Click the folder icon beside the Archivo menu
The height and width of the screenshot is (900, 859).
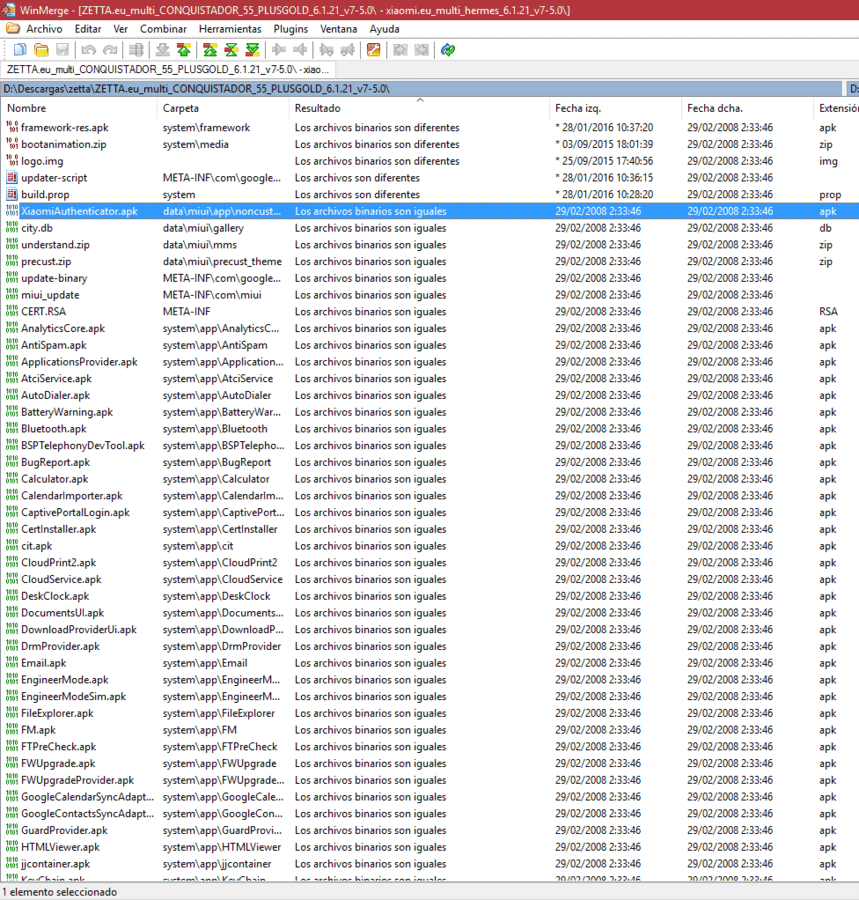(x=13, y=29)
